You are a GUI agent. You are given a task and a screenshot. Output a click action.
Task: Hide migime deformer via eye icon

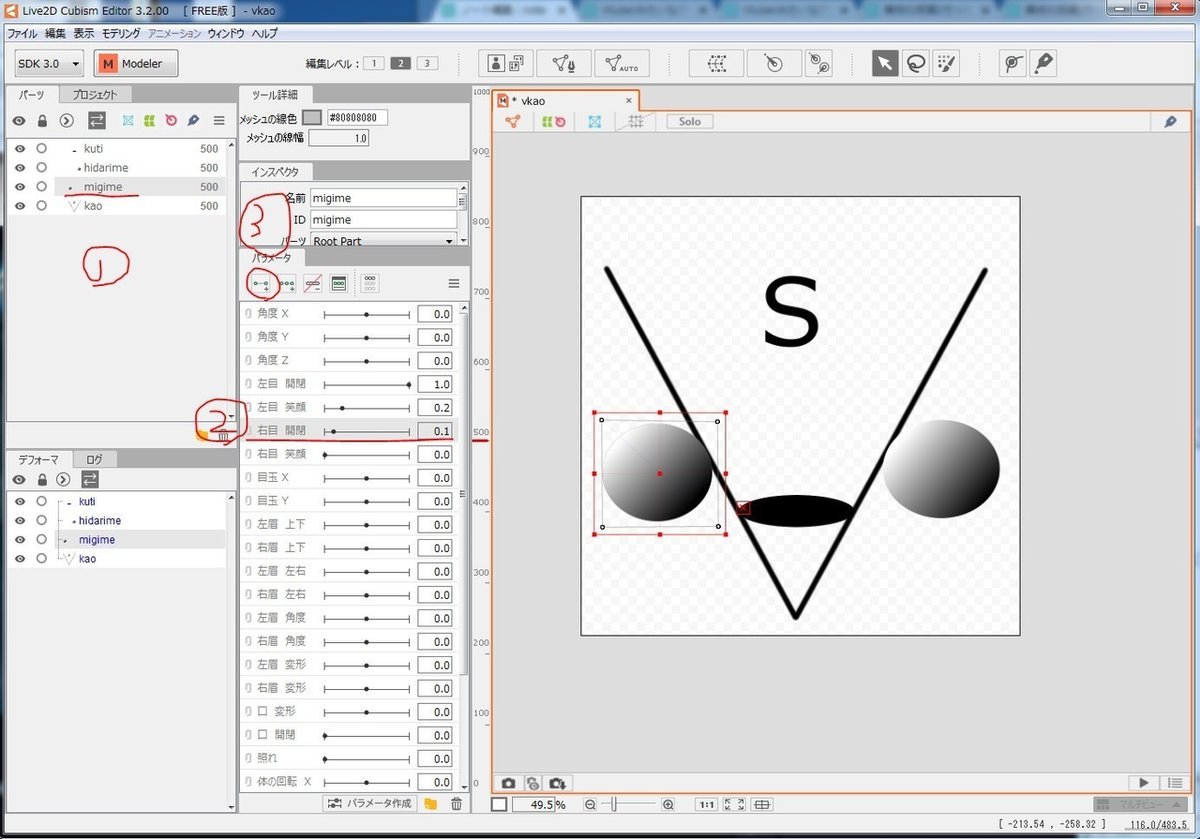(19, 540)
